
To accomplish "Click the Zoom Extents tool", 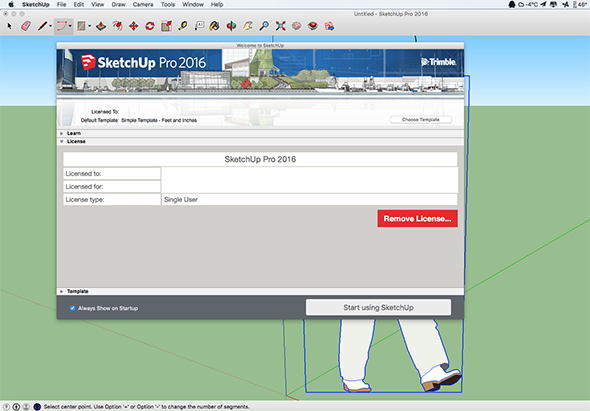I will tap(280, 26).
